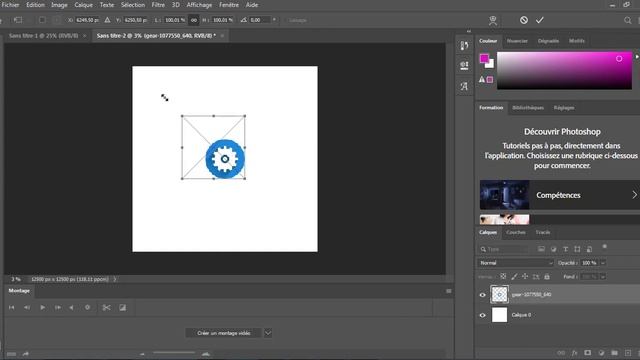Cancel the transformation with the circle-slash icon

pos(524,20)
